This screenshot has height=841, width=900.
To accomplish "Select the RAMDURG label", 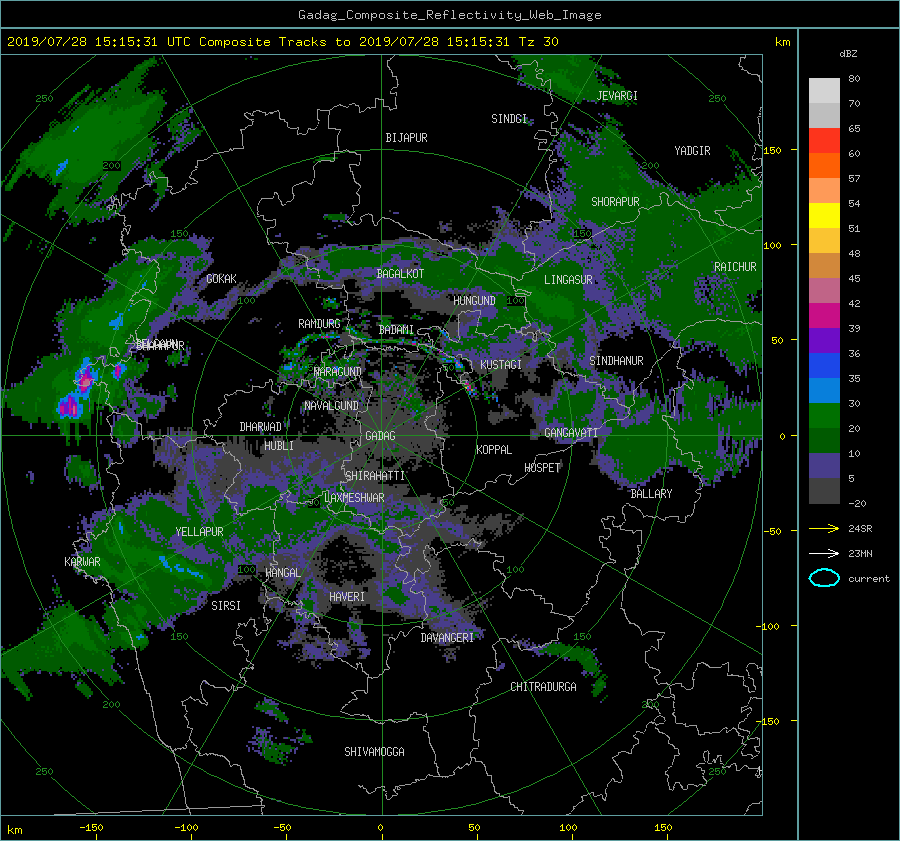I will 319,324.
